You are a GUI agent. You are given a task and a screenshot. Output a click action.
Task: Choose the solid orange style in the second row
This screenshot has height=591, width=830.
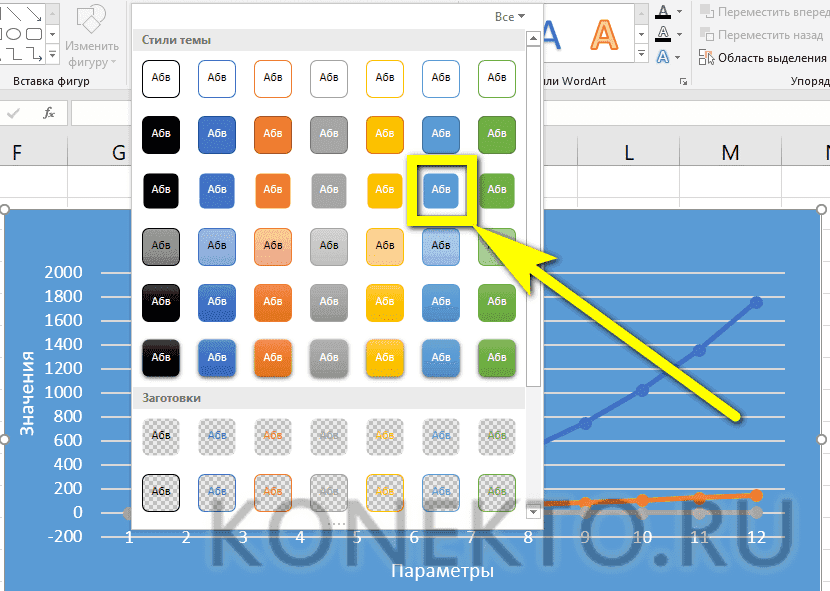tap(273, 133)
